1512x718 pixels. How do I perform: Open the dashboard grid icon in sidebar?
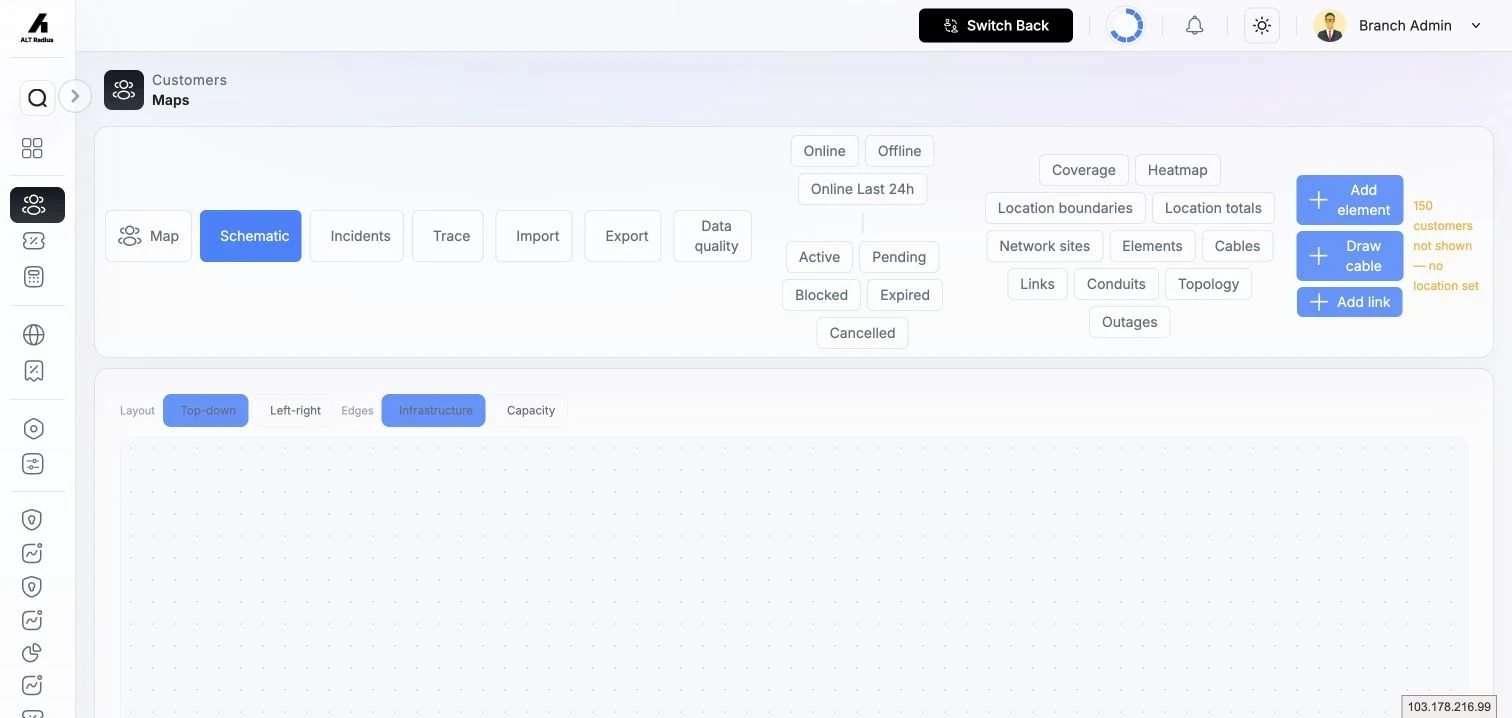pos(33,148)
